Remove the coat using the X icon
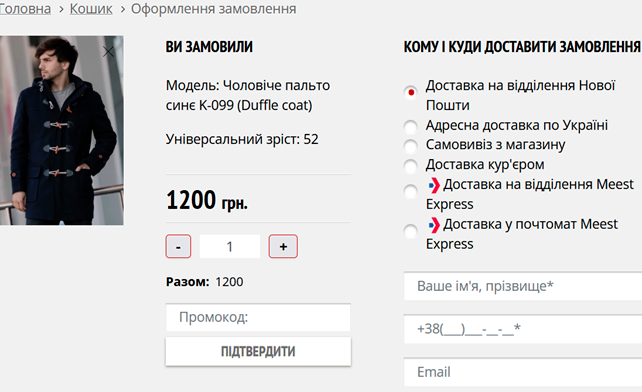This screenshot has height=392, width=642. 109,52
